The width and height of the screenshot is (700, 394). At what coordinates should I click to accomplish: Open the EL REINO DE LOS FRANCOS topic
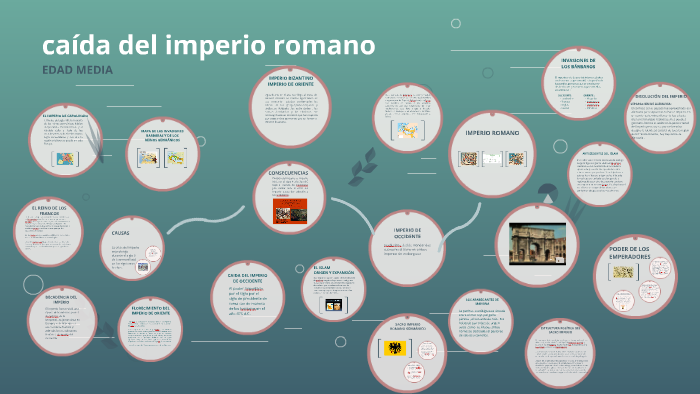point(48,232)
